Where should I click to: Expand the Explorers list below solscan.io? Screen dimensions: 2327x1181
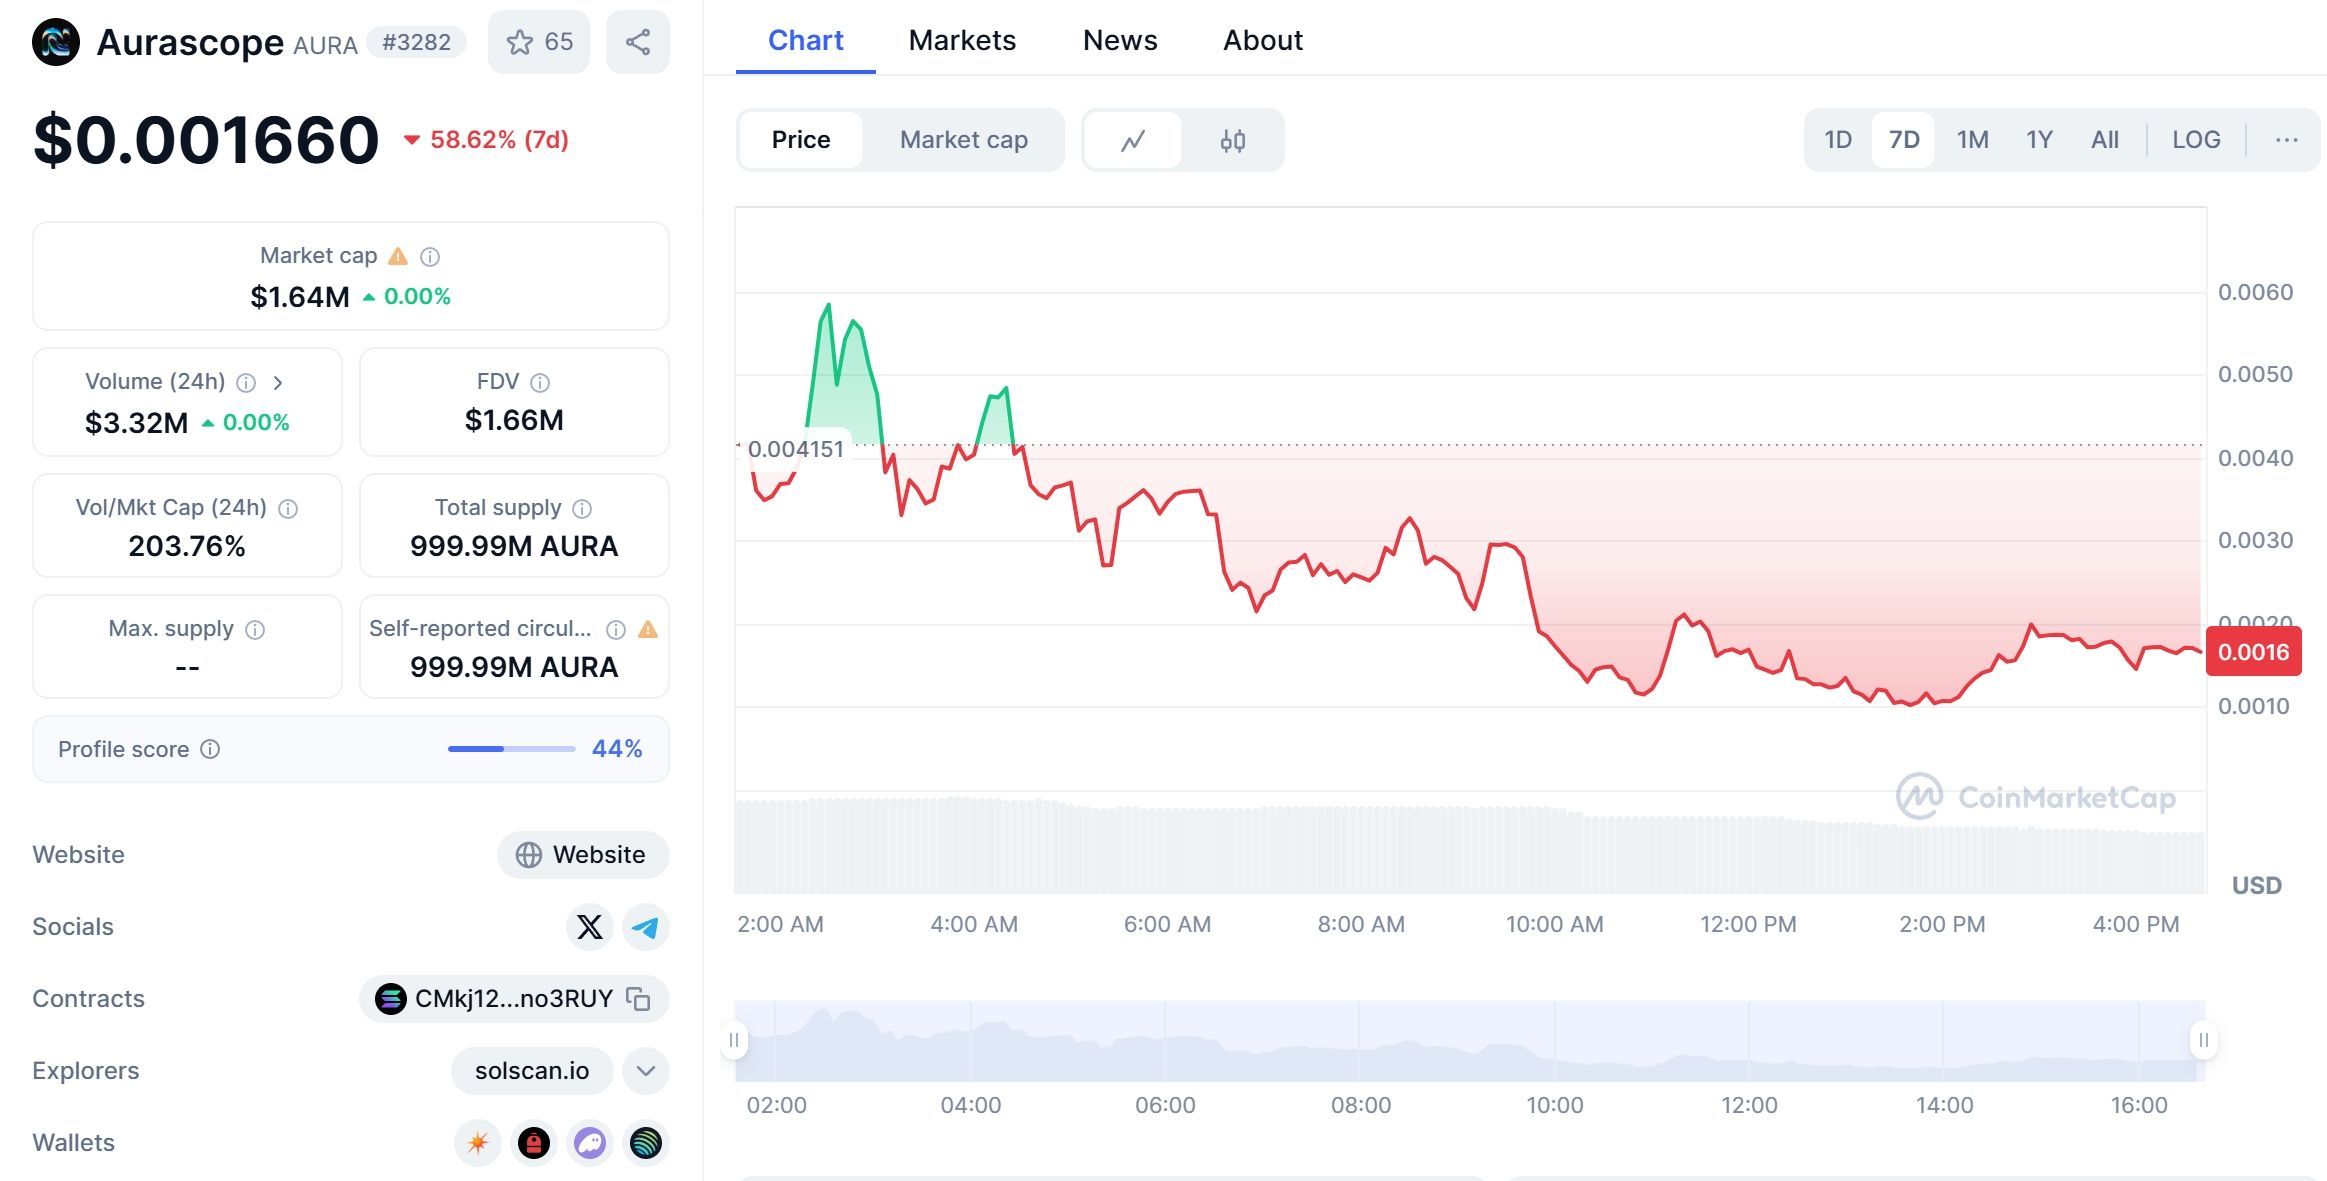(645, 1070)
